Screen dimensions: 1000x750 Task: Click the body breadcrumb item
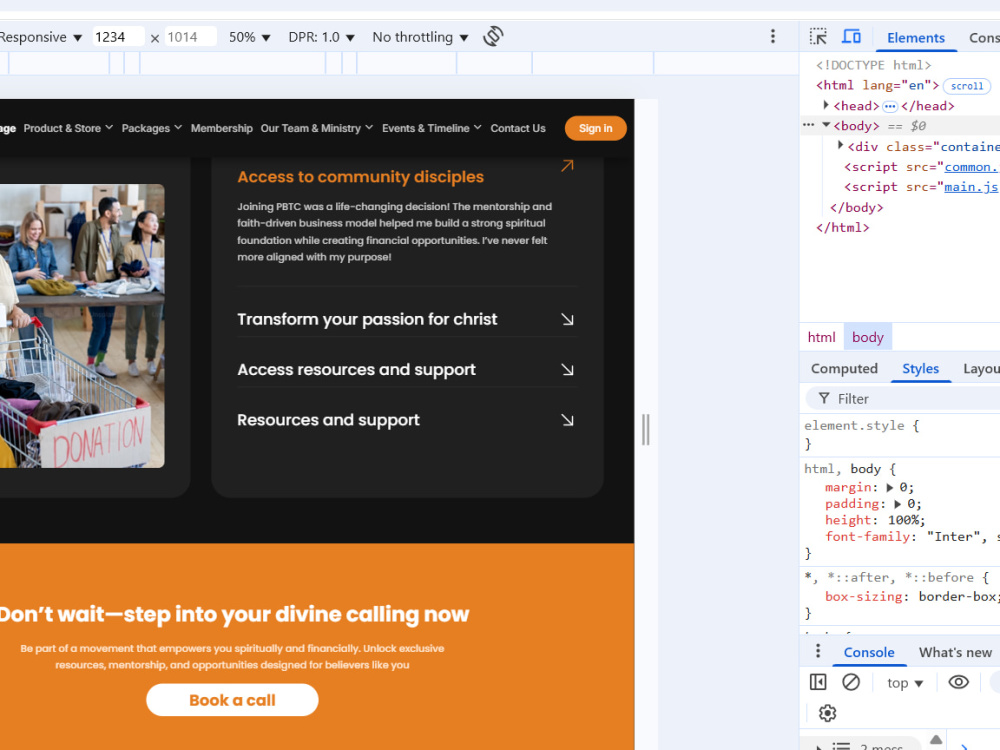click(867, 337)
